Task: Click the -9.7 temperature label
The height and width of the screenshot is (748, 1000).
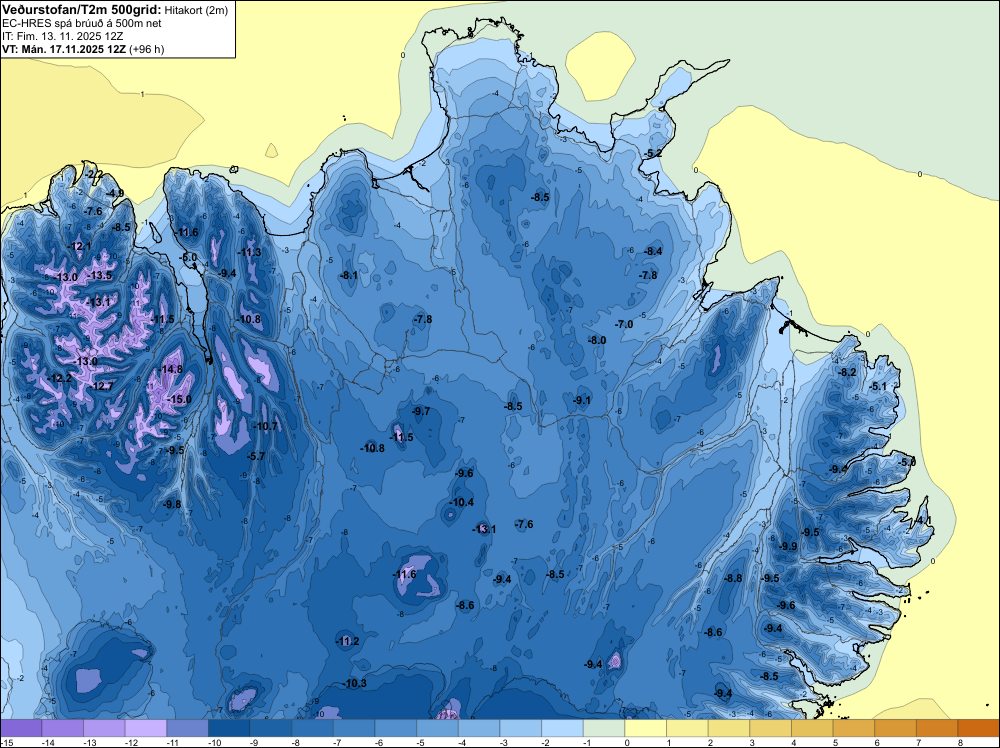Action: (421, 411)
